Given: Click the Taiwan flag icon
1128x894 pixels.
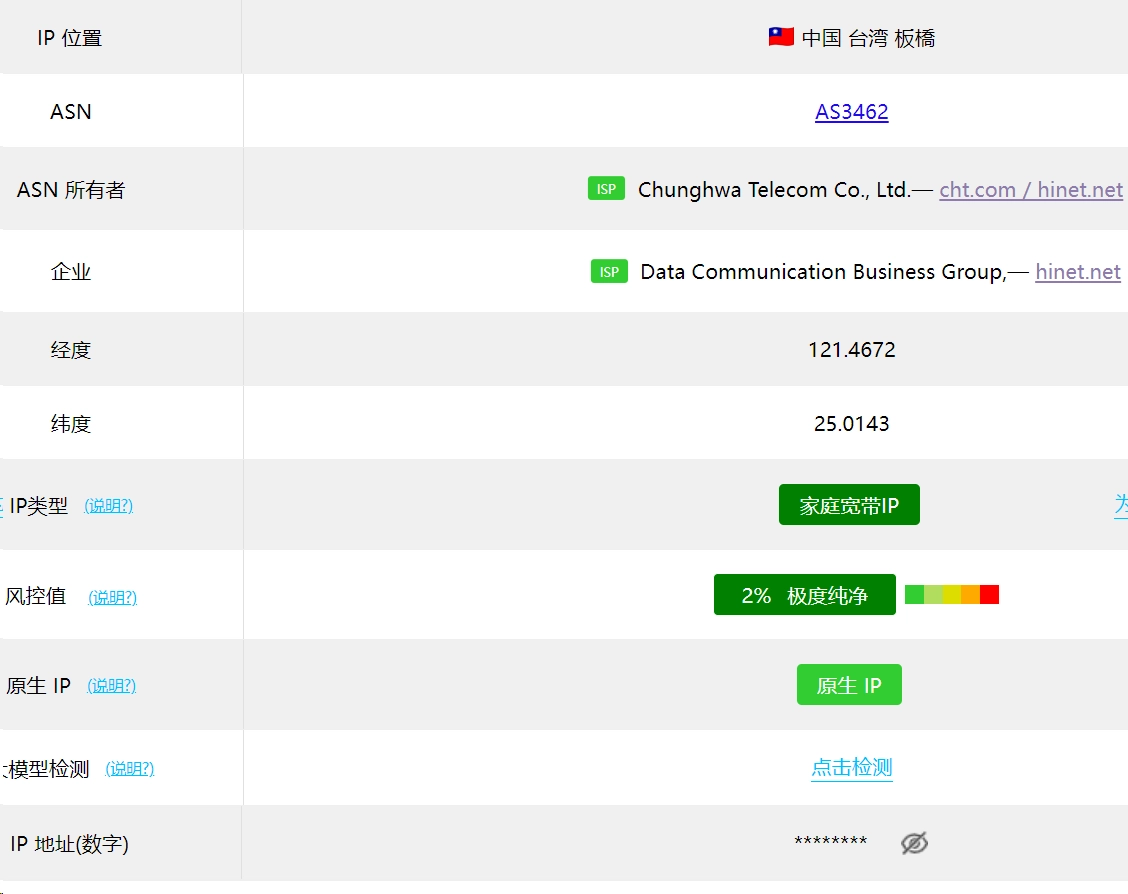Looking at the screenshot, I should pos(781,38).
